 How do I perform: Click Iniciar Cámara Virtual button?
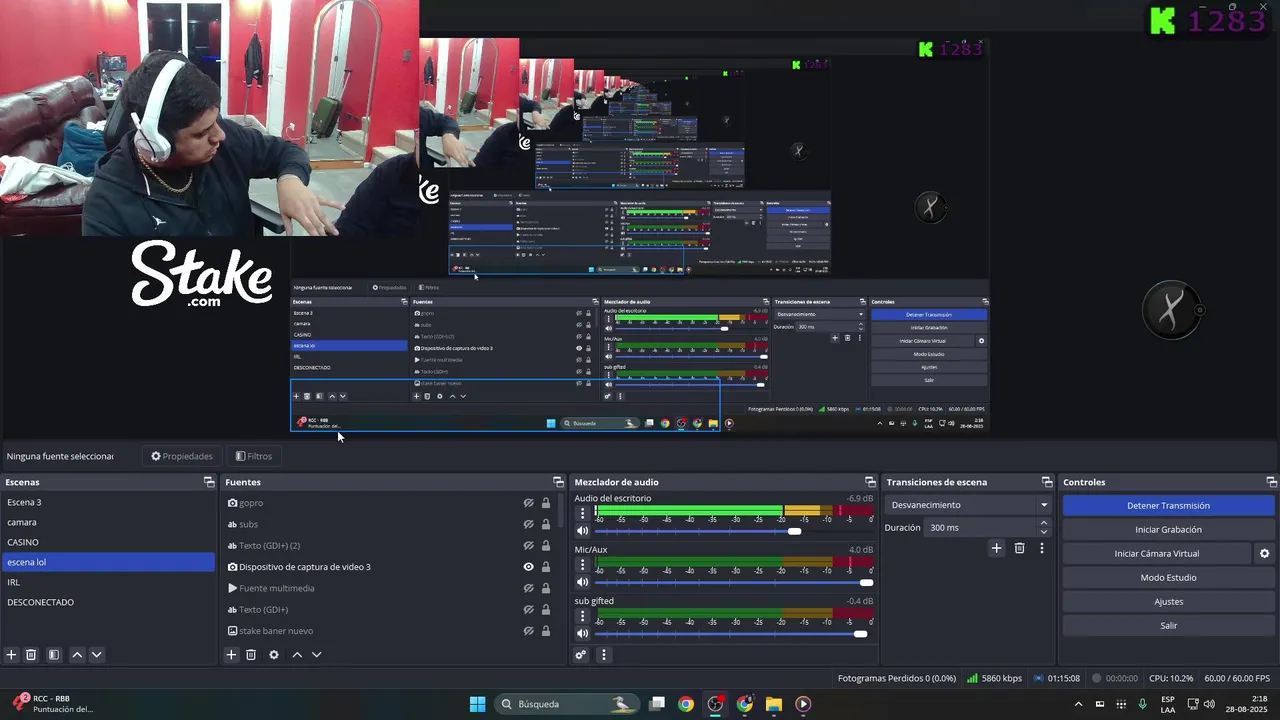[x=1156, y=554]
